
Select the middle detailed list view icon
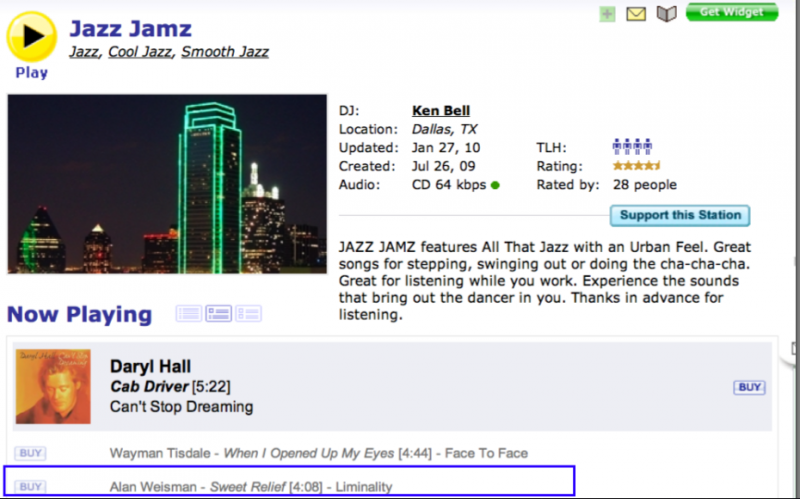click(x=218, y=313)
